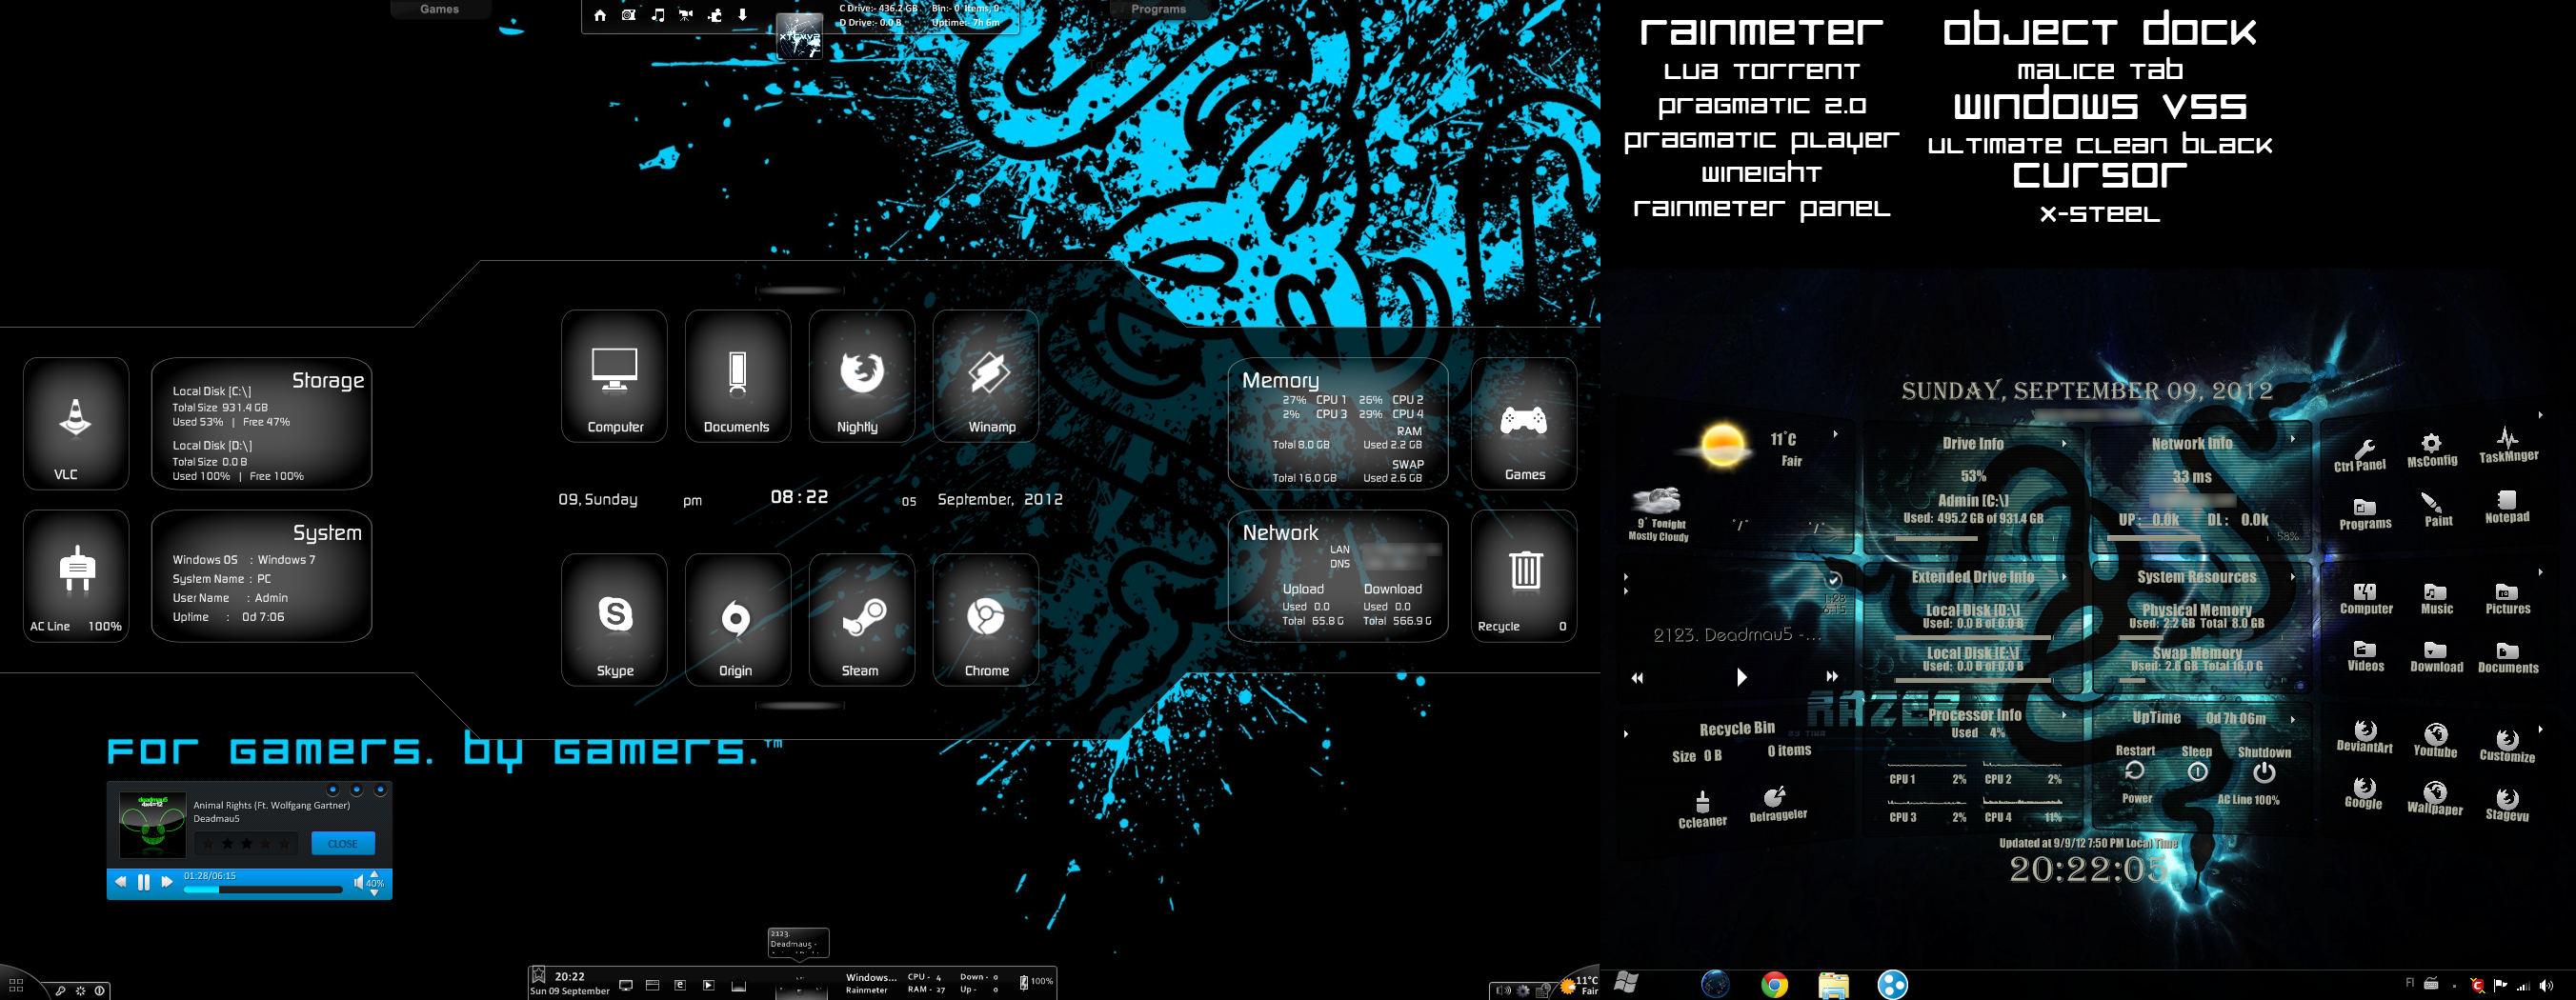Open the Music folder shortcut

pyautogui.click(x=2436, y=599)
